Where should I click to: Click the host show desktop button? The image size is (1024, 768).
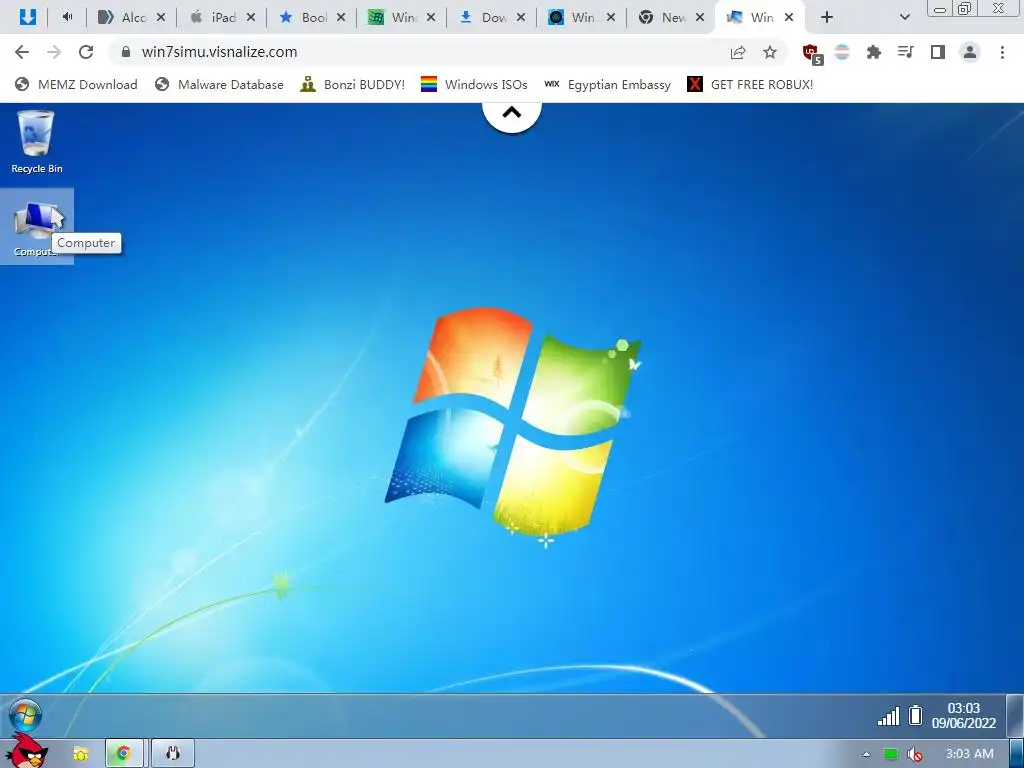pos(1016,754)
